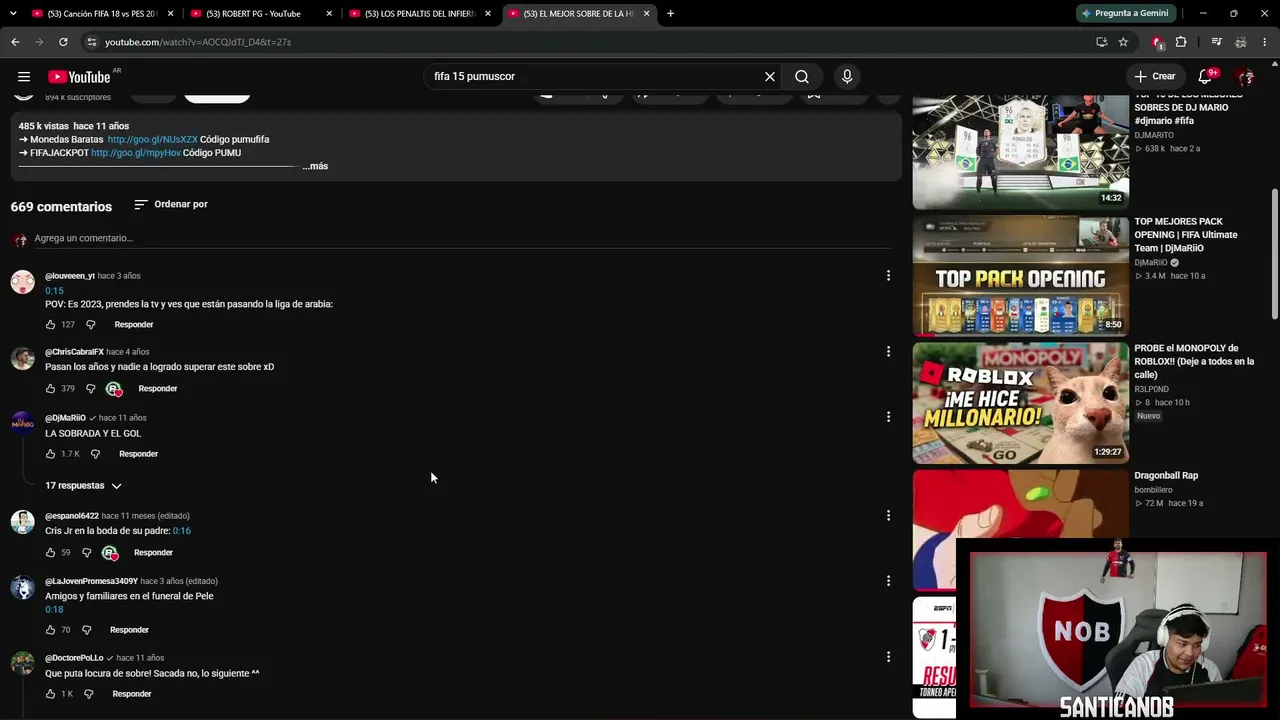Open options menu for @espanol6422's comment

click(888, 516)
